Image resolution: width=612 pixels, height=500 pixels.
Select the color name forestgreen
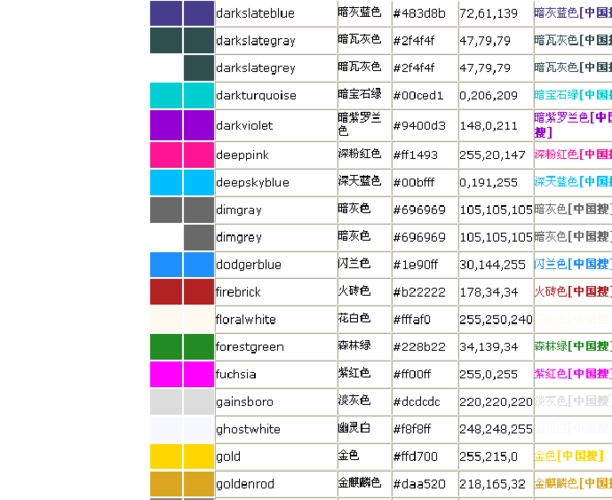[x=250, y=347]
